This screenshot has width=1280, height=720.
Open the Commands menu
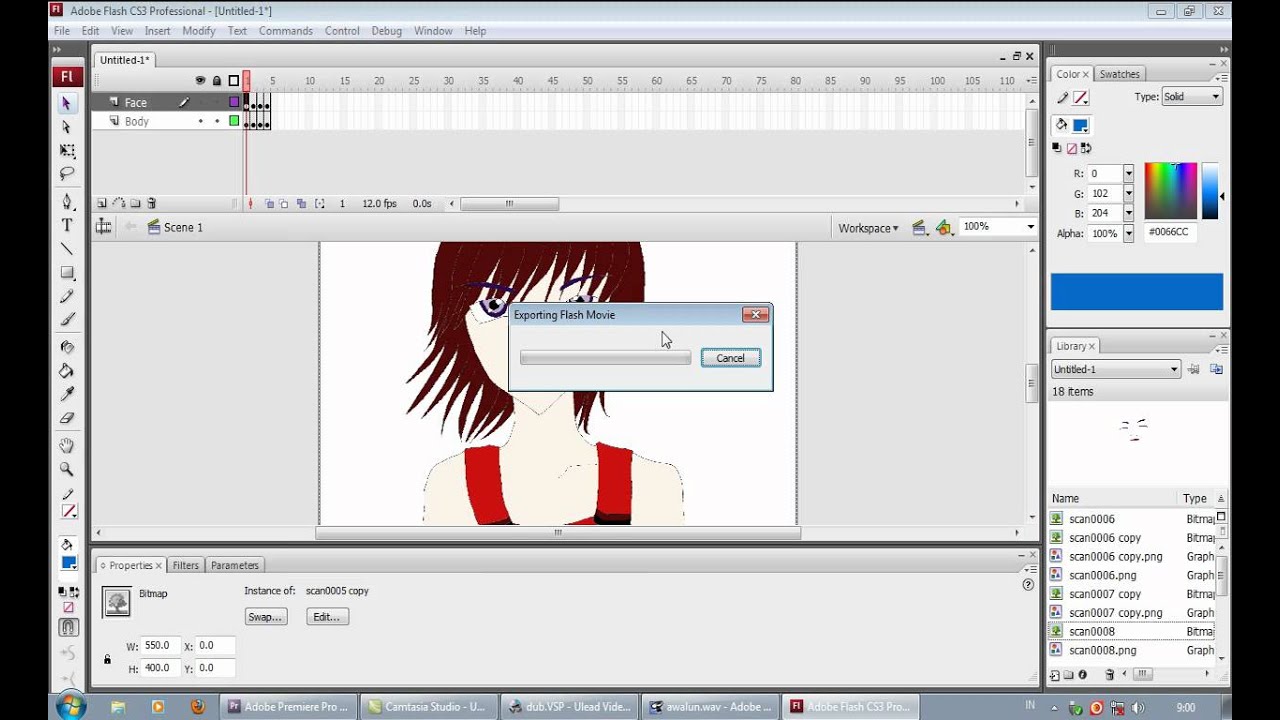[285, 31]
